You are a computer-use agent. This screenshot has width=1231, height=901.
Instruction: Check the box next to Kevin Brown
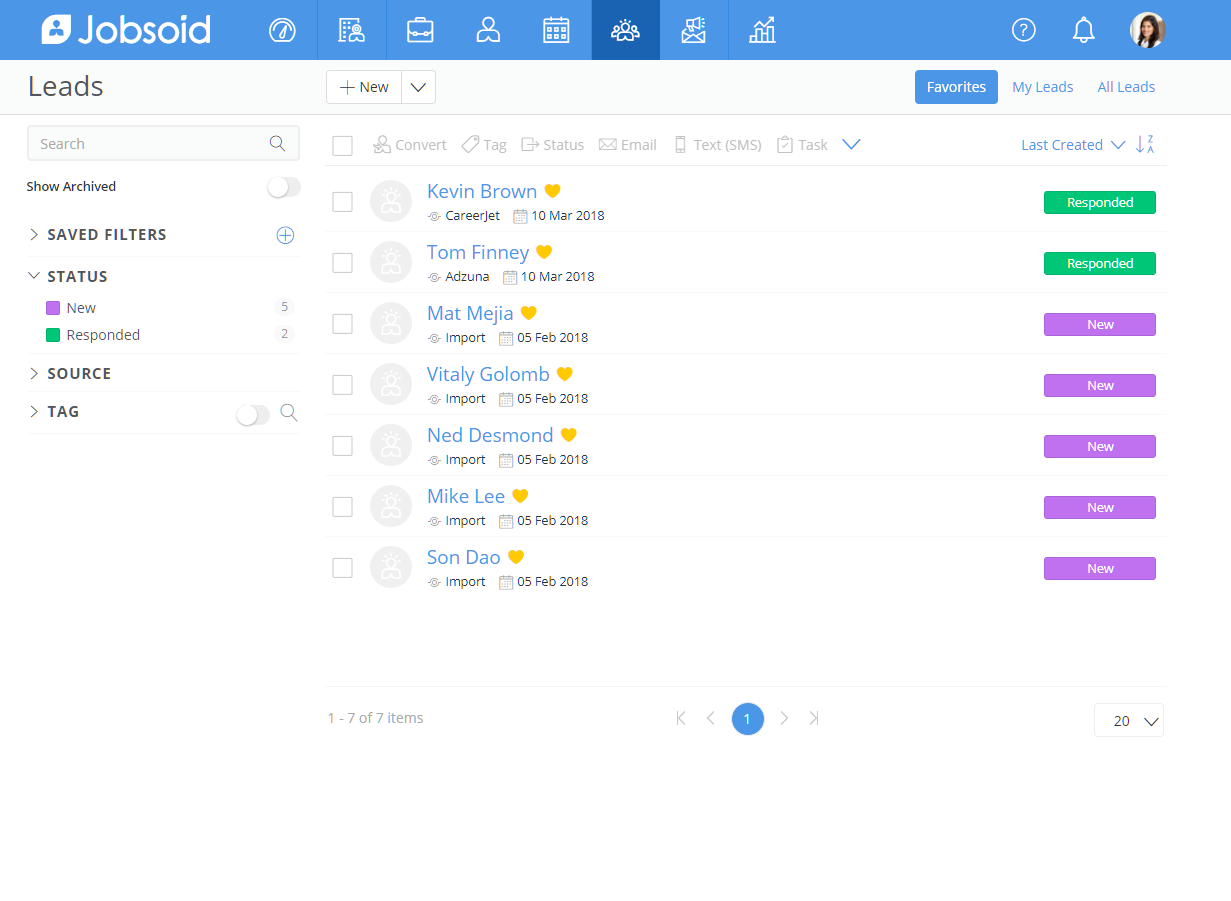342,202
